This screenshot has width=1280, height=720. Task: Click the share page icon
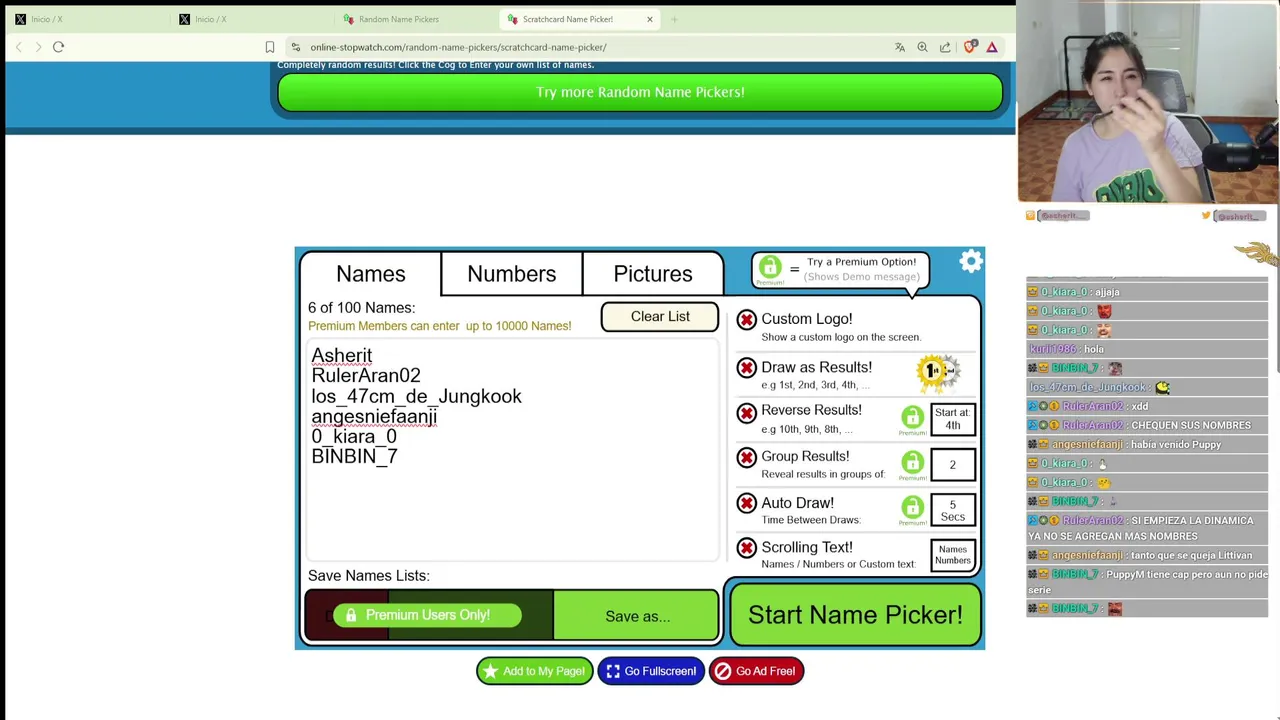point(945,47)
